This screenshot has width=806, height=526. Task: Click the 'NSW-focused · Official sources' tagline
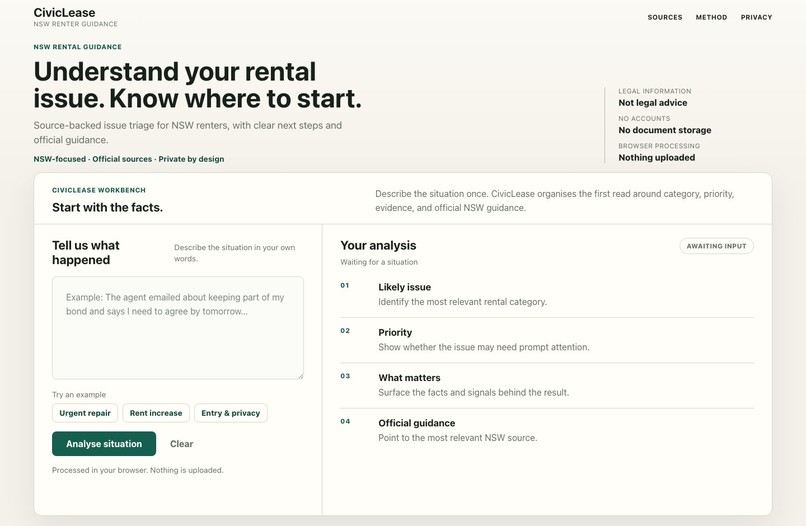pyautogui.click(x=129, y=159)
